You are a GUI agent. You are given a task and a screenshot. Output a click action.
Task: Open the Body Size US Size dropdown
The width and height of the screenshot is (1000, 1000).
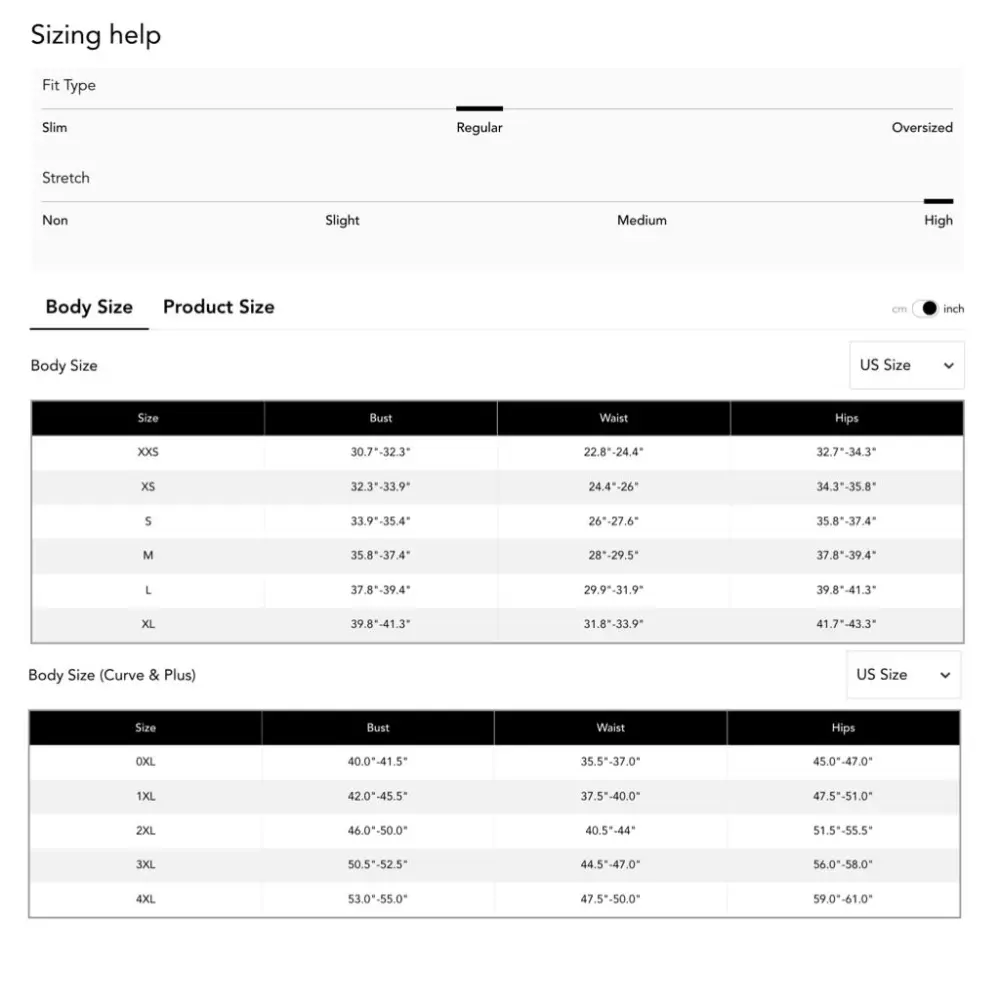906,365
